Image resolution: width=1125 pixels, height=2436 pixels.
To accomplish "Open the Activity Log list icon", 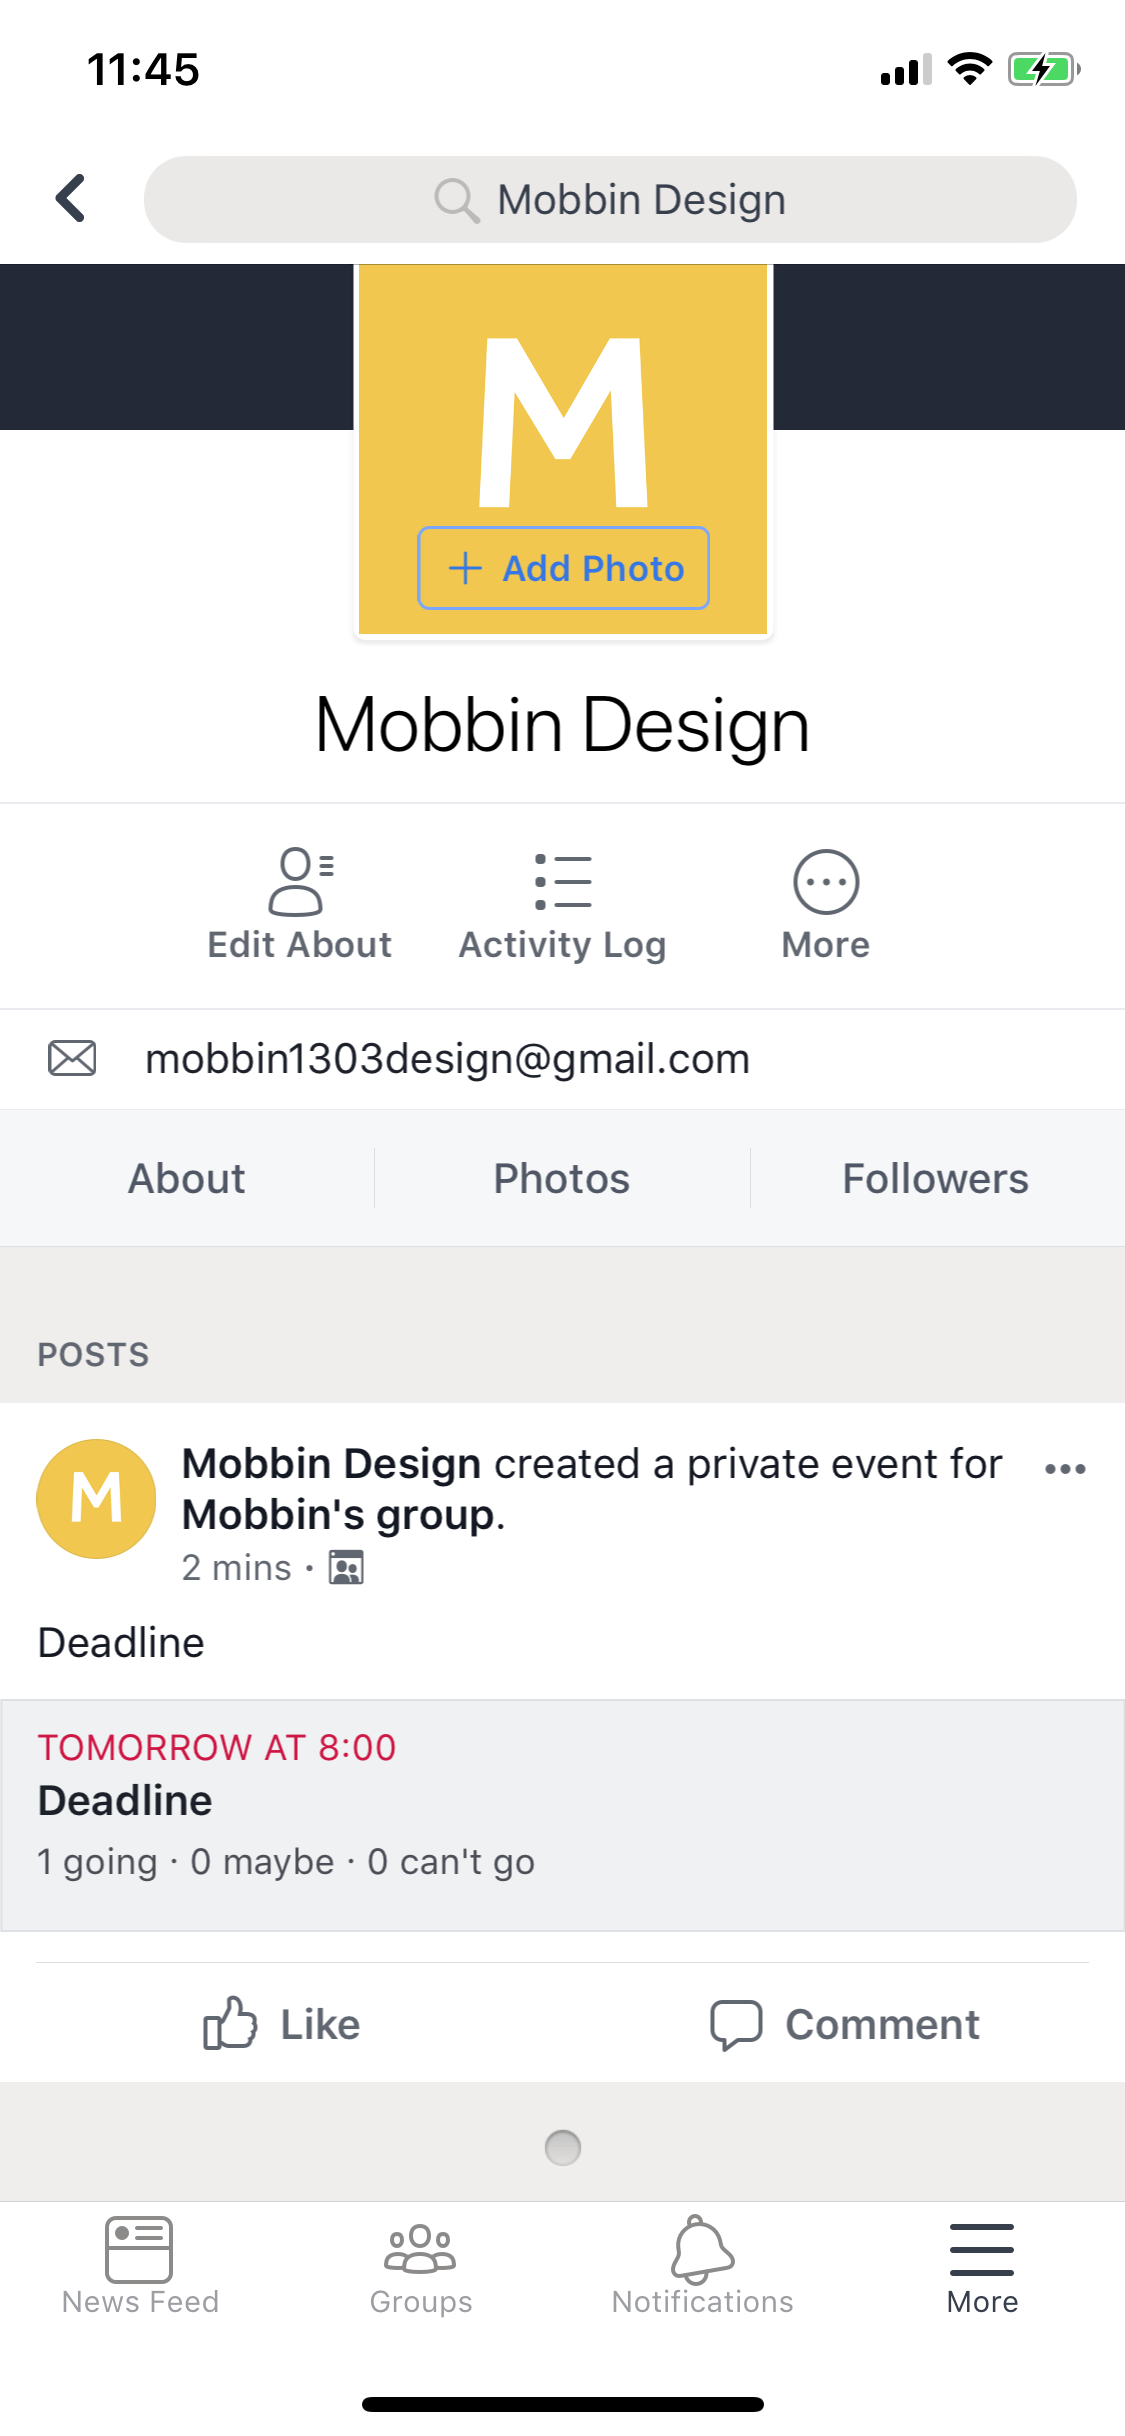I will (x=562, y=881).
